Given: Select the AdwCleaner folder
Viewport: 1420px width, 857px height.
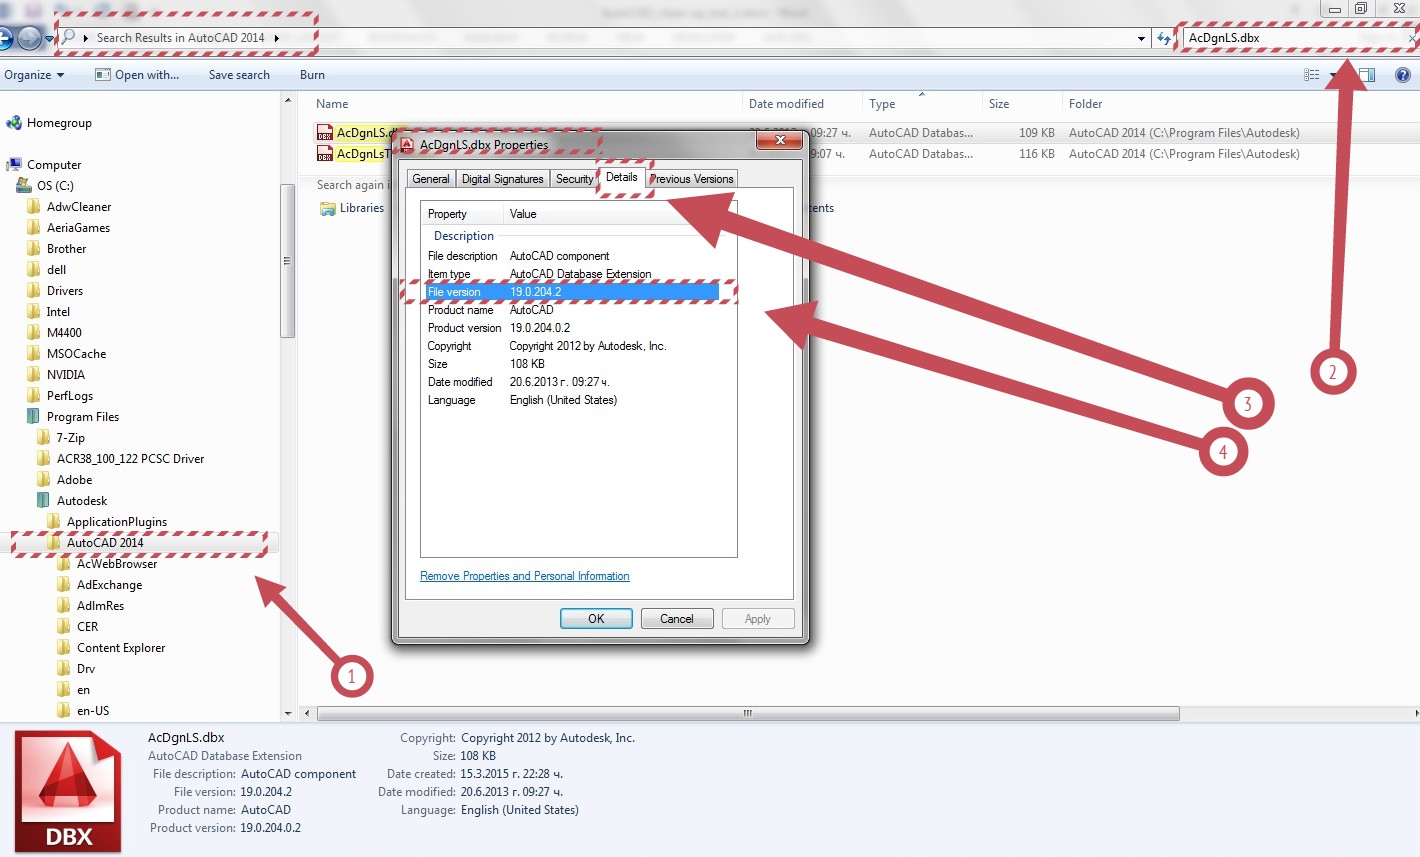Looking at the screenshot, I should coord(69,207).
